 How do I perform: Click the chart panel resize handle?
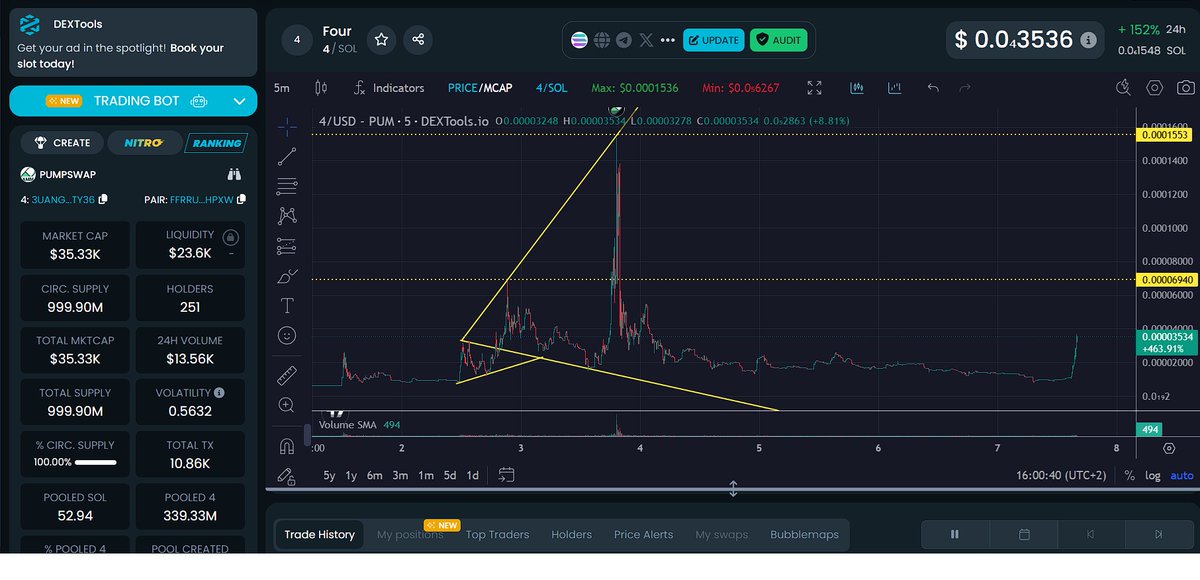tap(733, 489)
